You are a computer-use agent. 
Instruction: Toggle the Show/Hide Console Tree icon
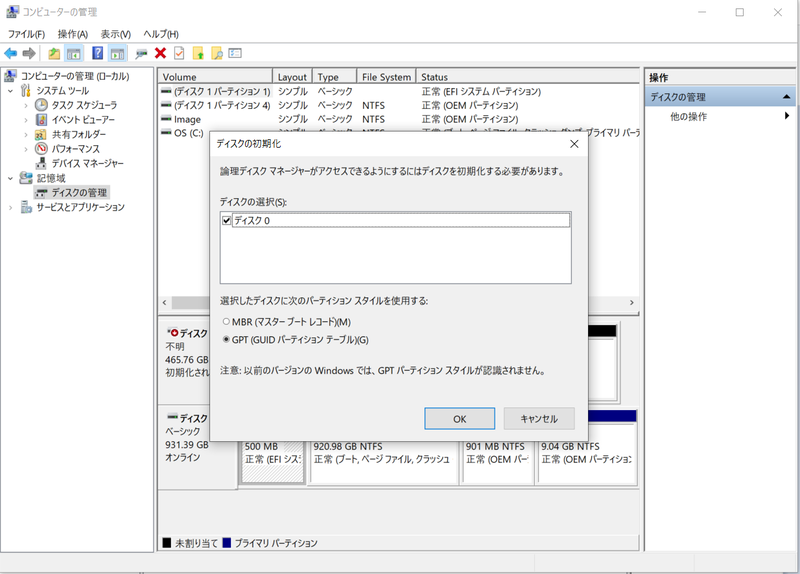74,53
